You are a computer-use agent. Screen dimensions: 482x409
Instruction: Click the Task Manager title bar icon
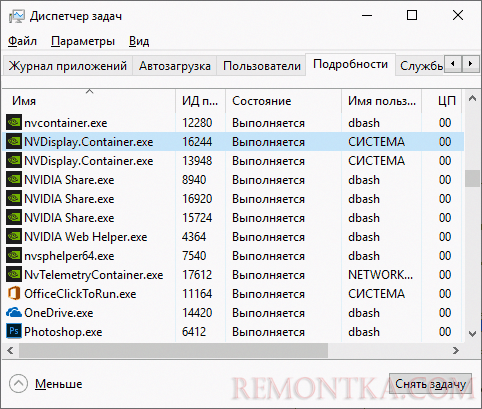pos(17,16)
